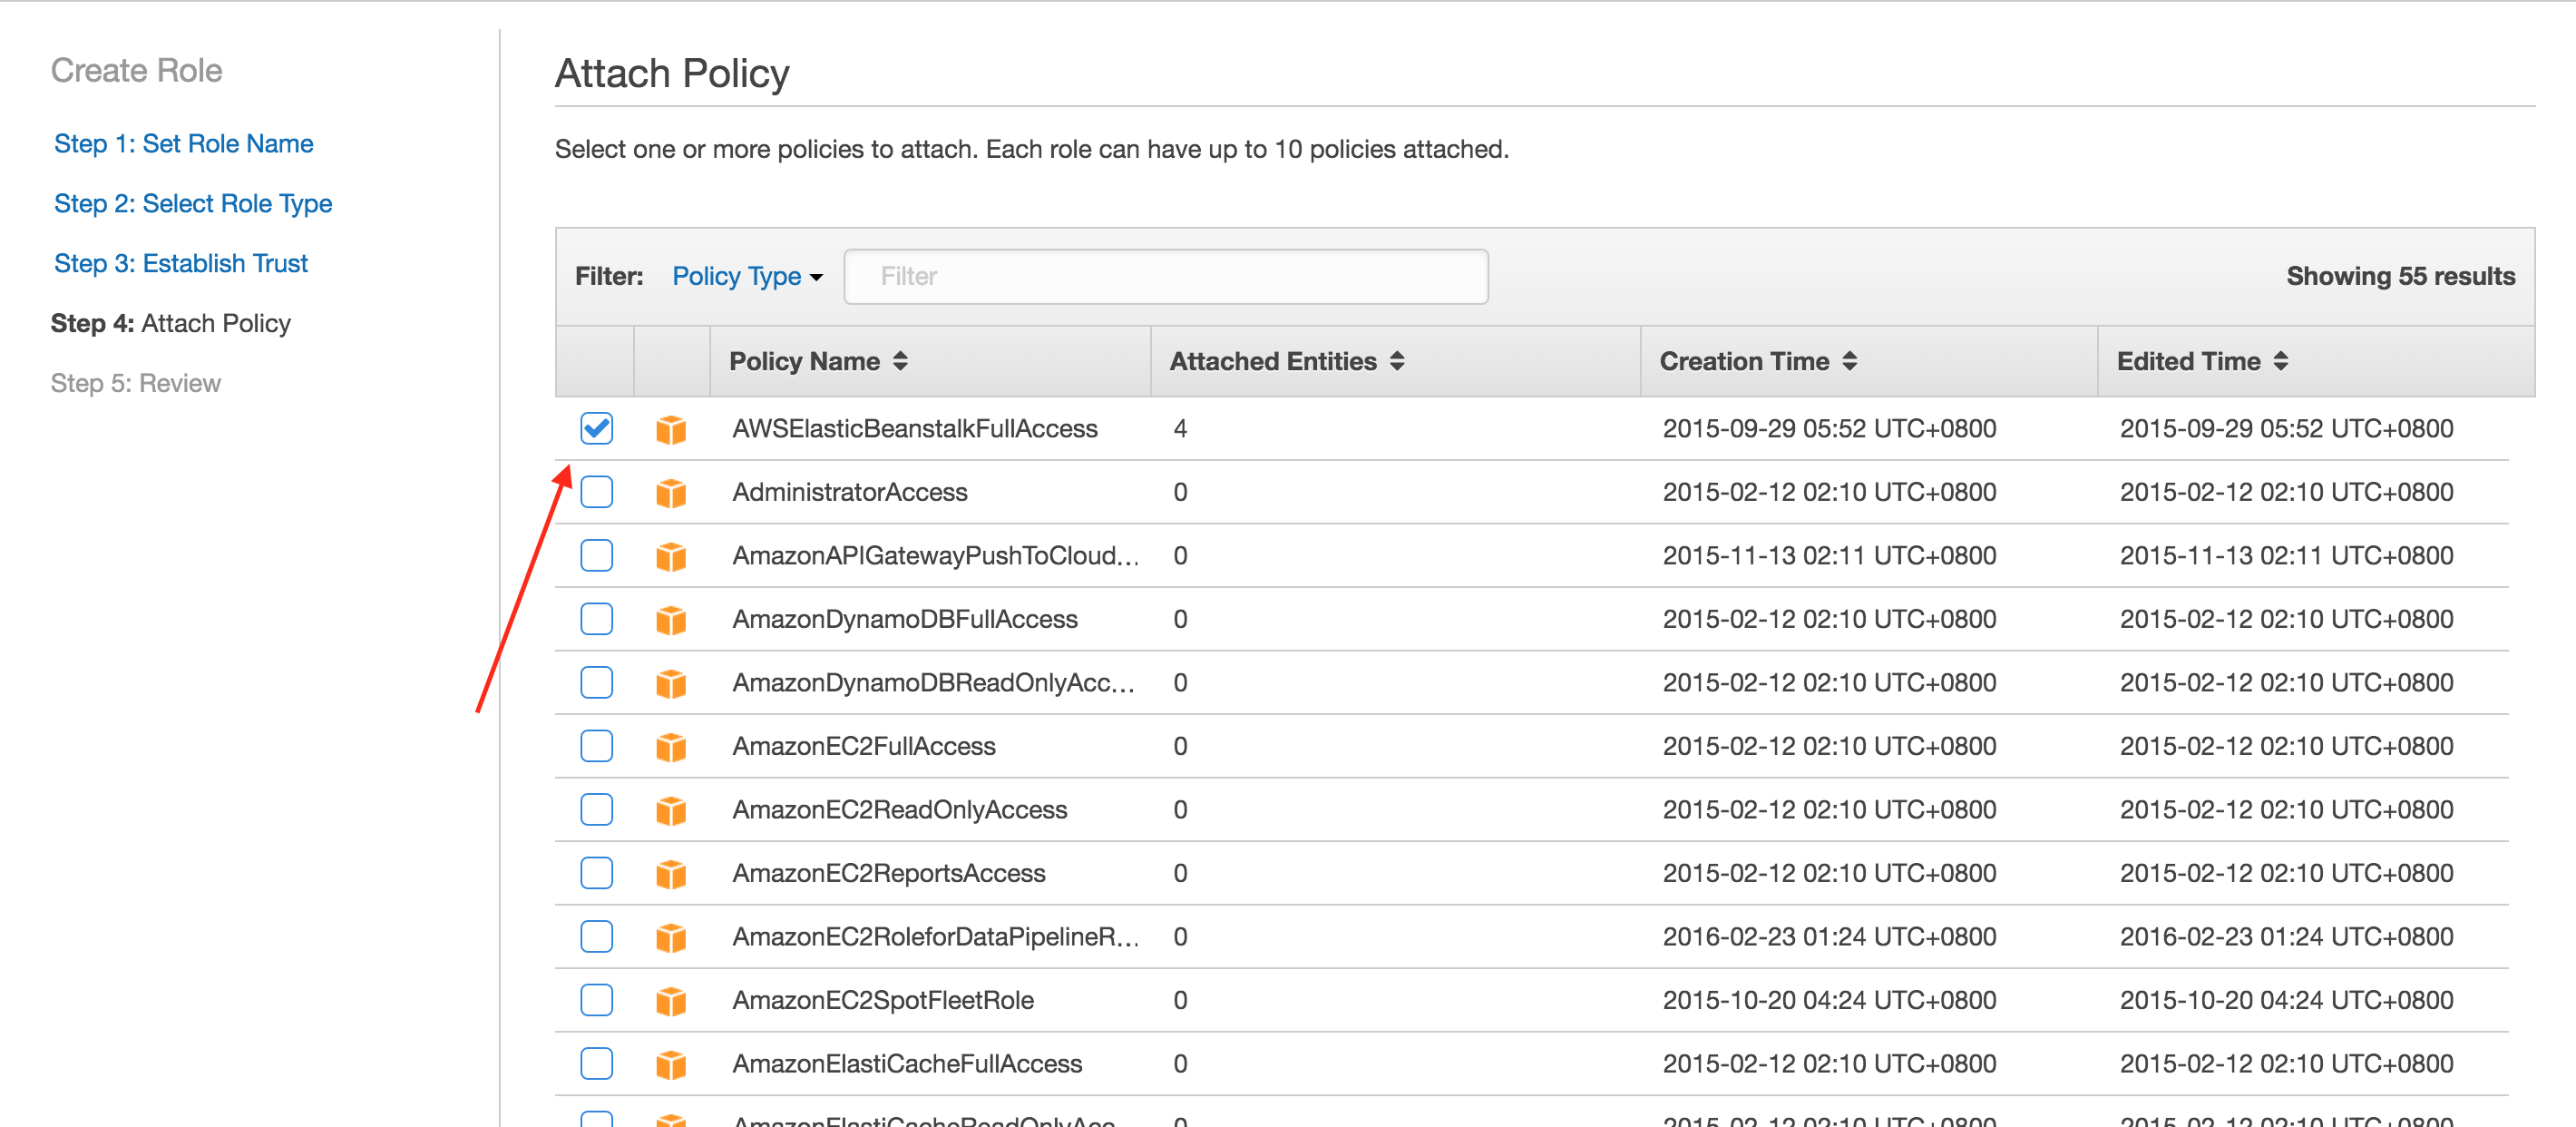Click the AmazonEC2ReportsAccess policy box icon
2576x1127 pixels.
click(x=671, y=874)
